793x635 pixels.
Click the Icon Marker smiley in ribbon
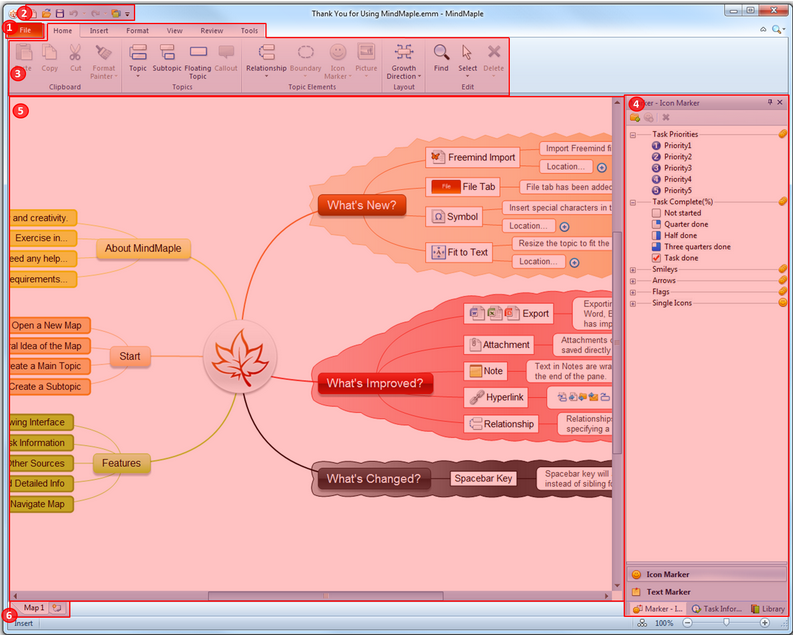coord(338,52)
